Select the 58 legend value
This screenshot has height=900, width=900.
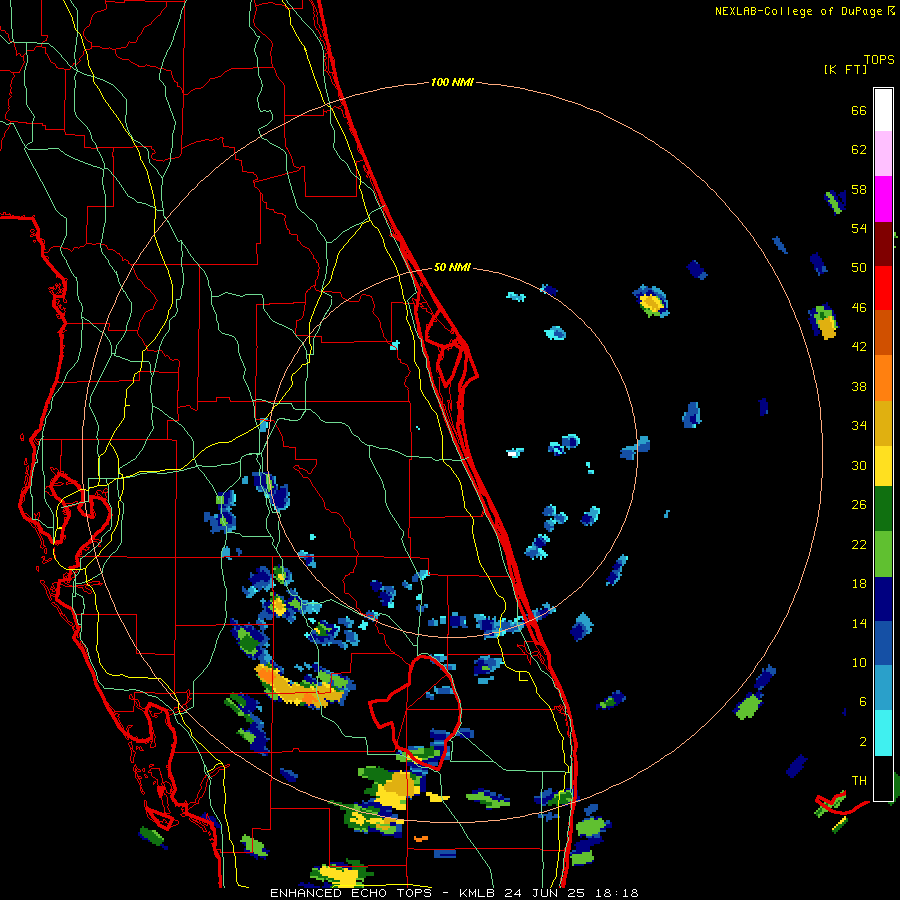[859, 189]
